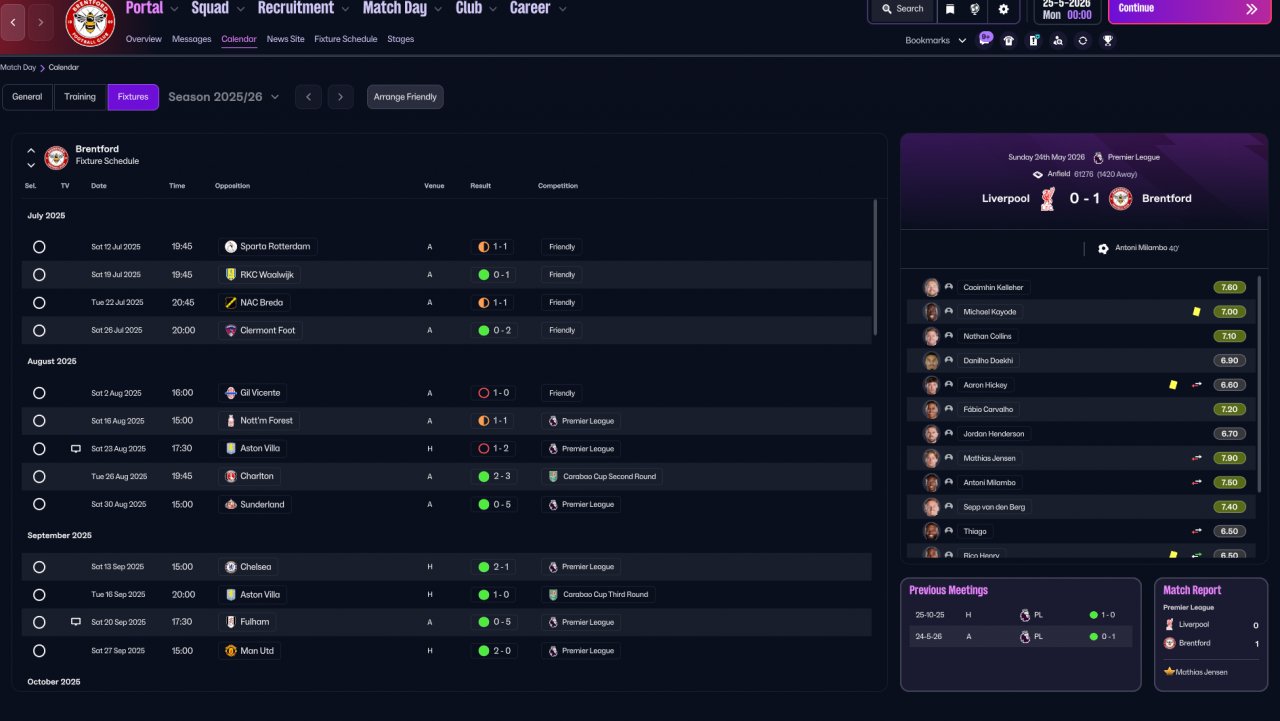The width and height of the screenshot is (1280, 721).
Task: Click Mathias Jensen's substitution arrow icon
Action: 1196,459
